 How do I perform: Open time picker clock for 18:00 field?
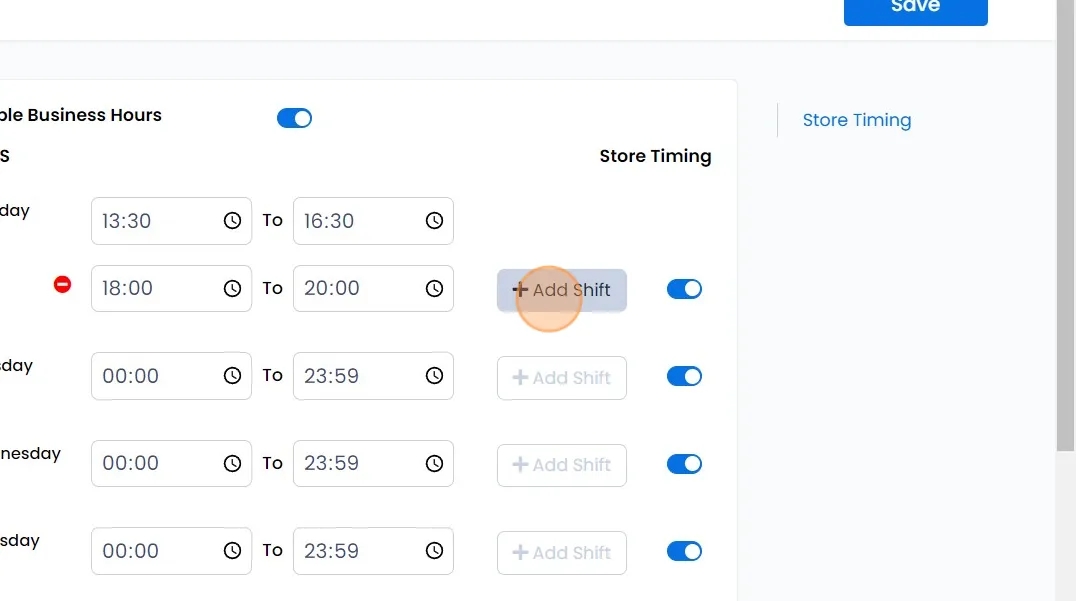(232, 289)
